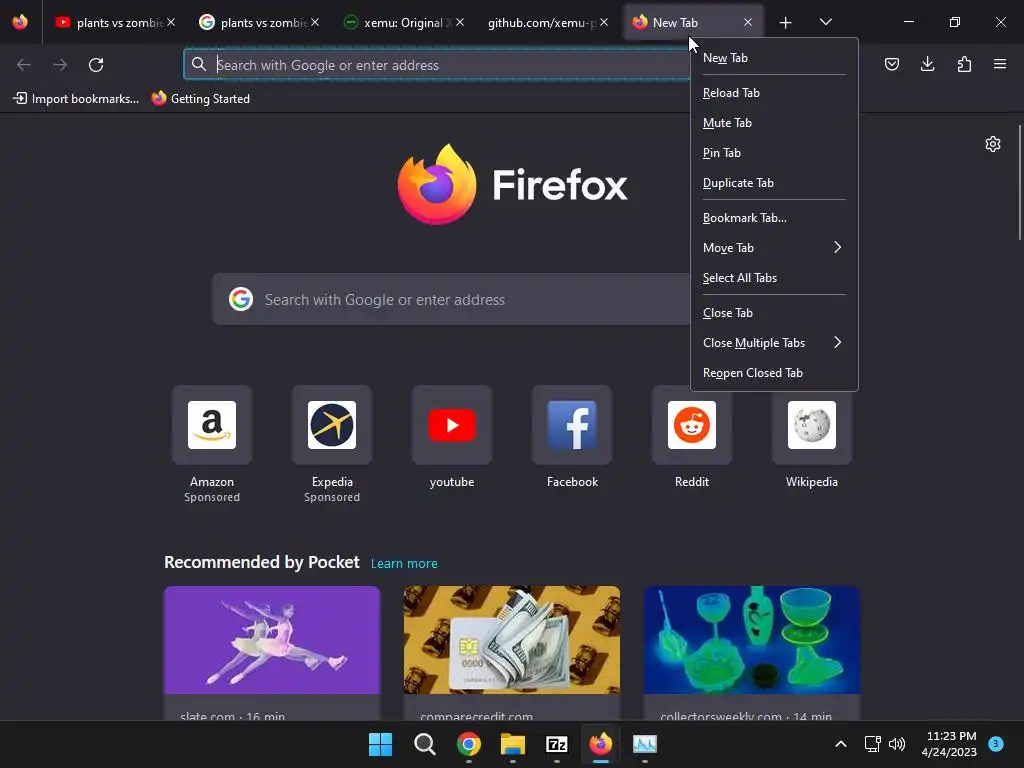1024x768 pixels.
Task: Choose Reload Tab in the context menu
Action: point(774,93)
